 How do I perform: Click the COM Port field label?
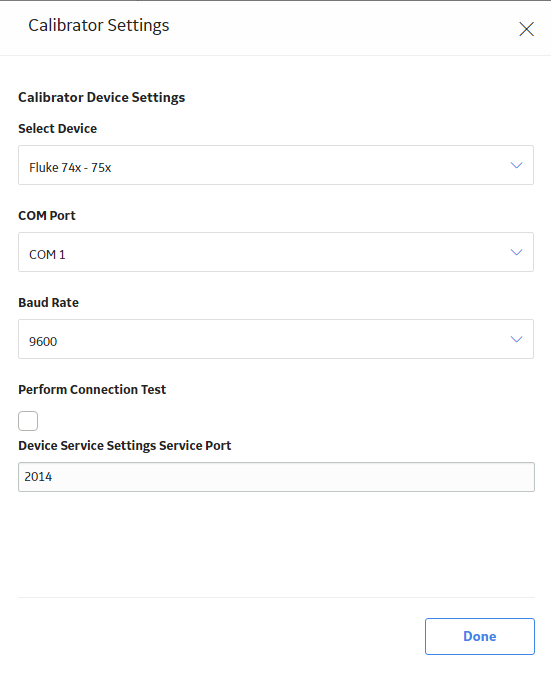tap(47, 215)
